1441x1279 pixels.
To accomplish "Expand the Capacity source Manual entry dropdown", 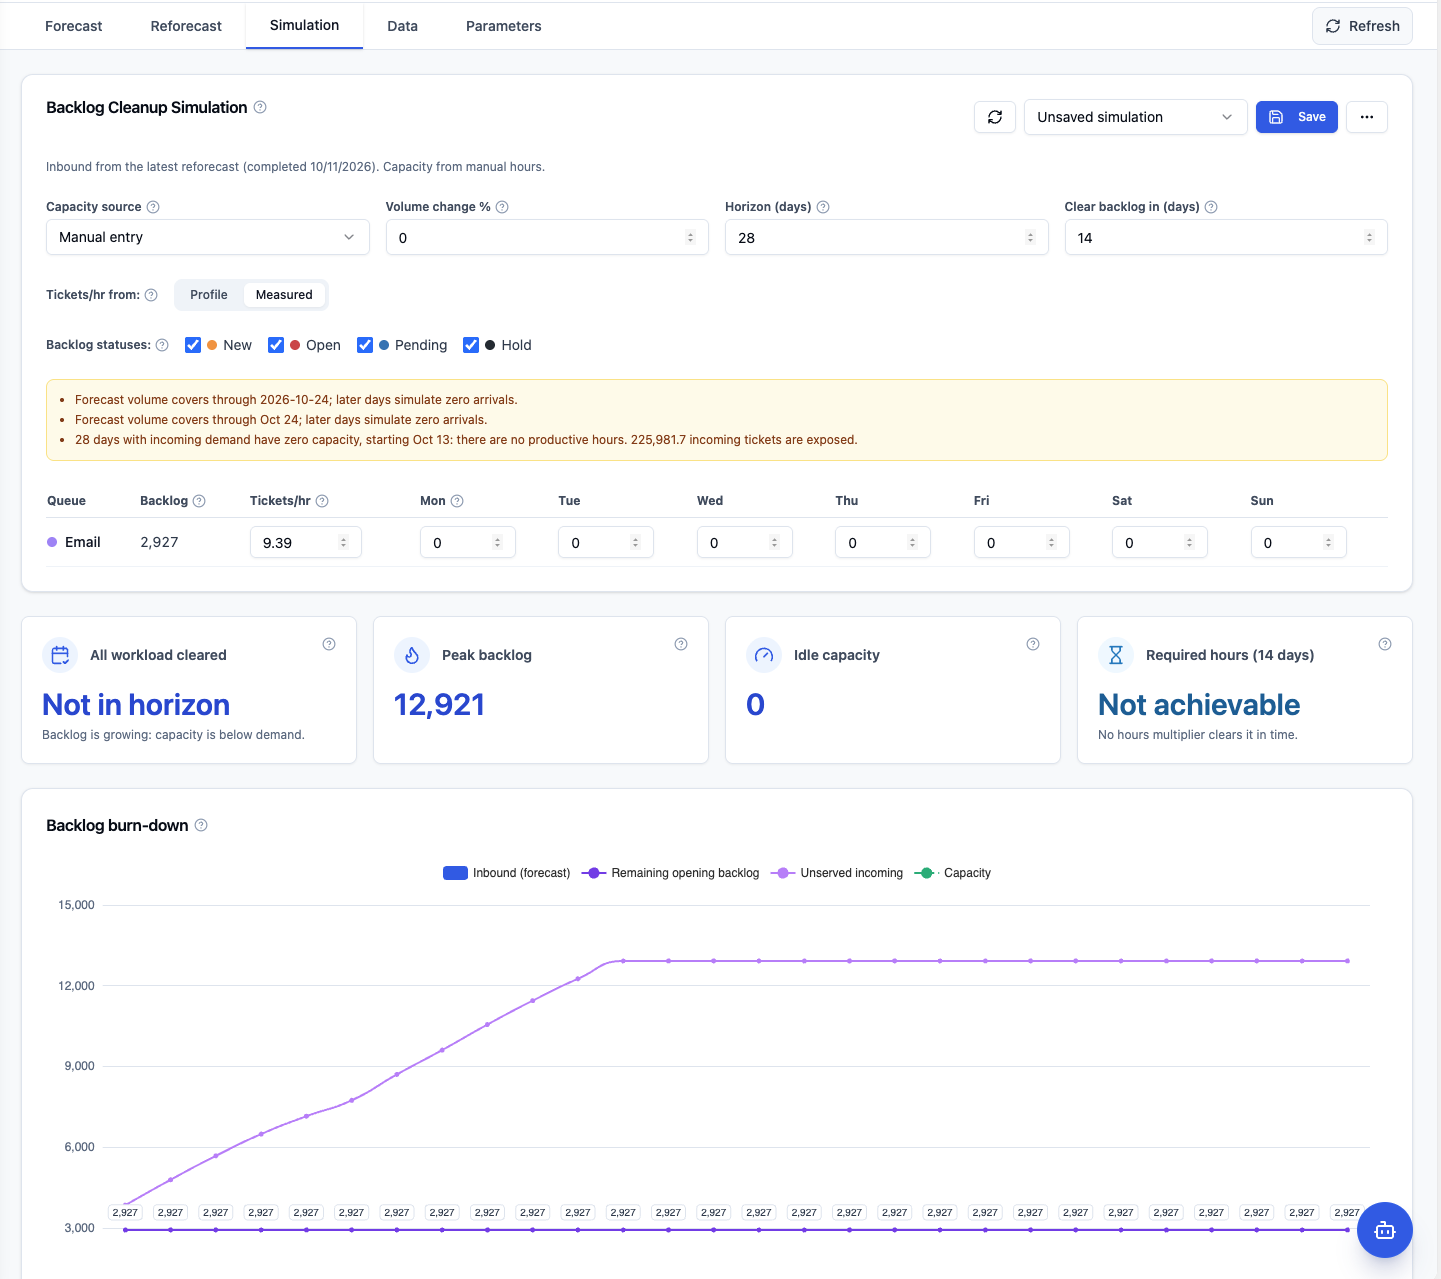I will (208, 237).
